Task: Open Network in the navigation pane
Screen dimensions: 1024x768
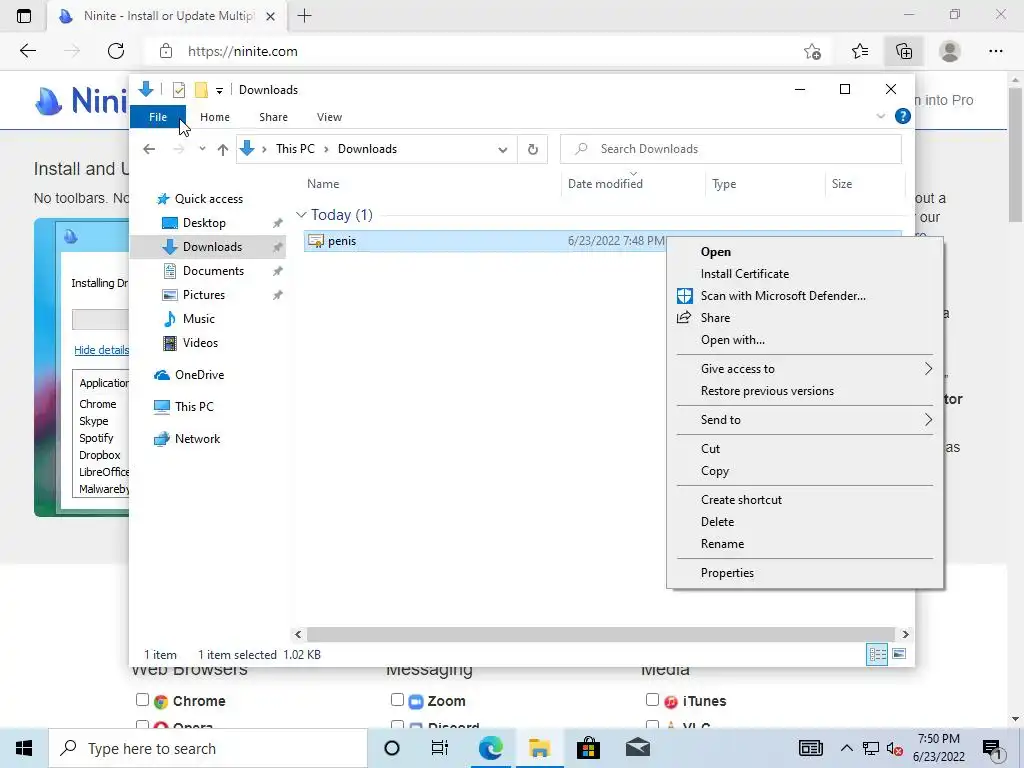Action: pyautogui.click(x=197, y=439)
